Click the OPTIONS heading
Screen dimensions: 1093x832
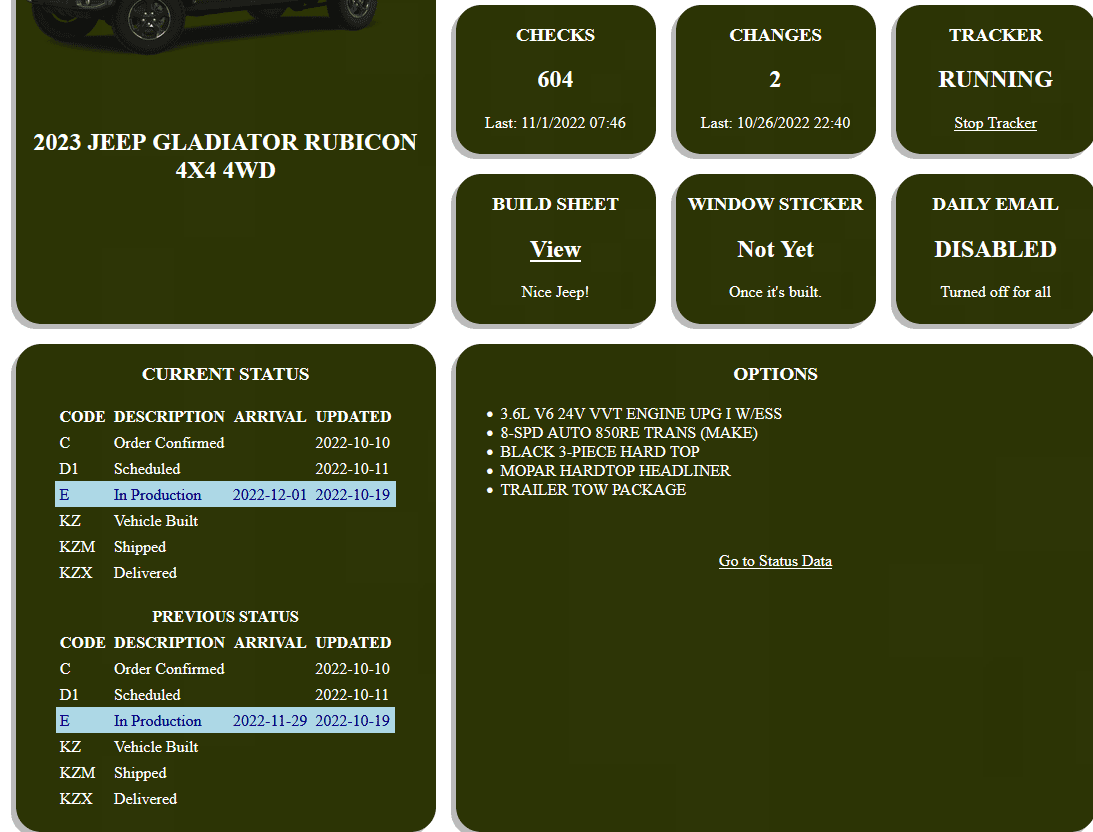[775, 374]
